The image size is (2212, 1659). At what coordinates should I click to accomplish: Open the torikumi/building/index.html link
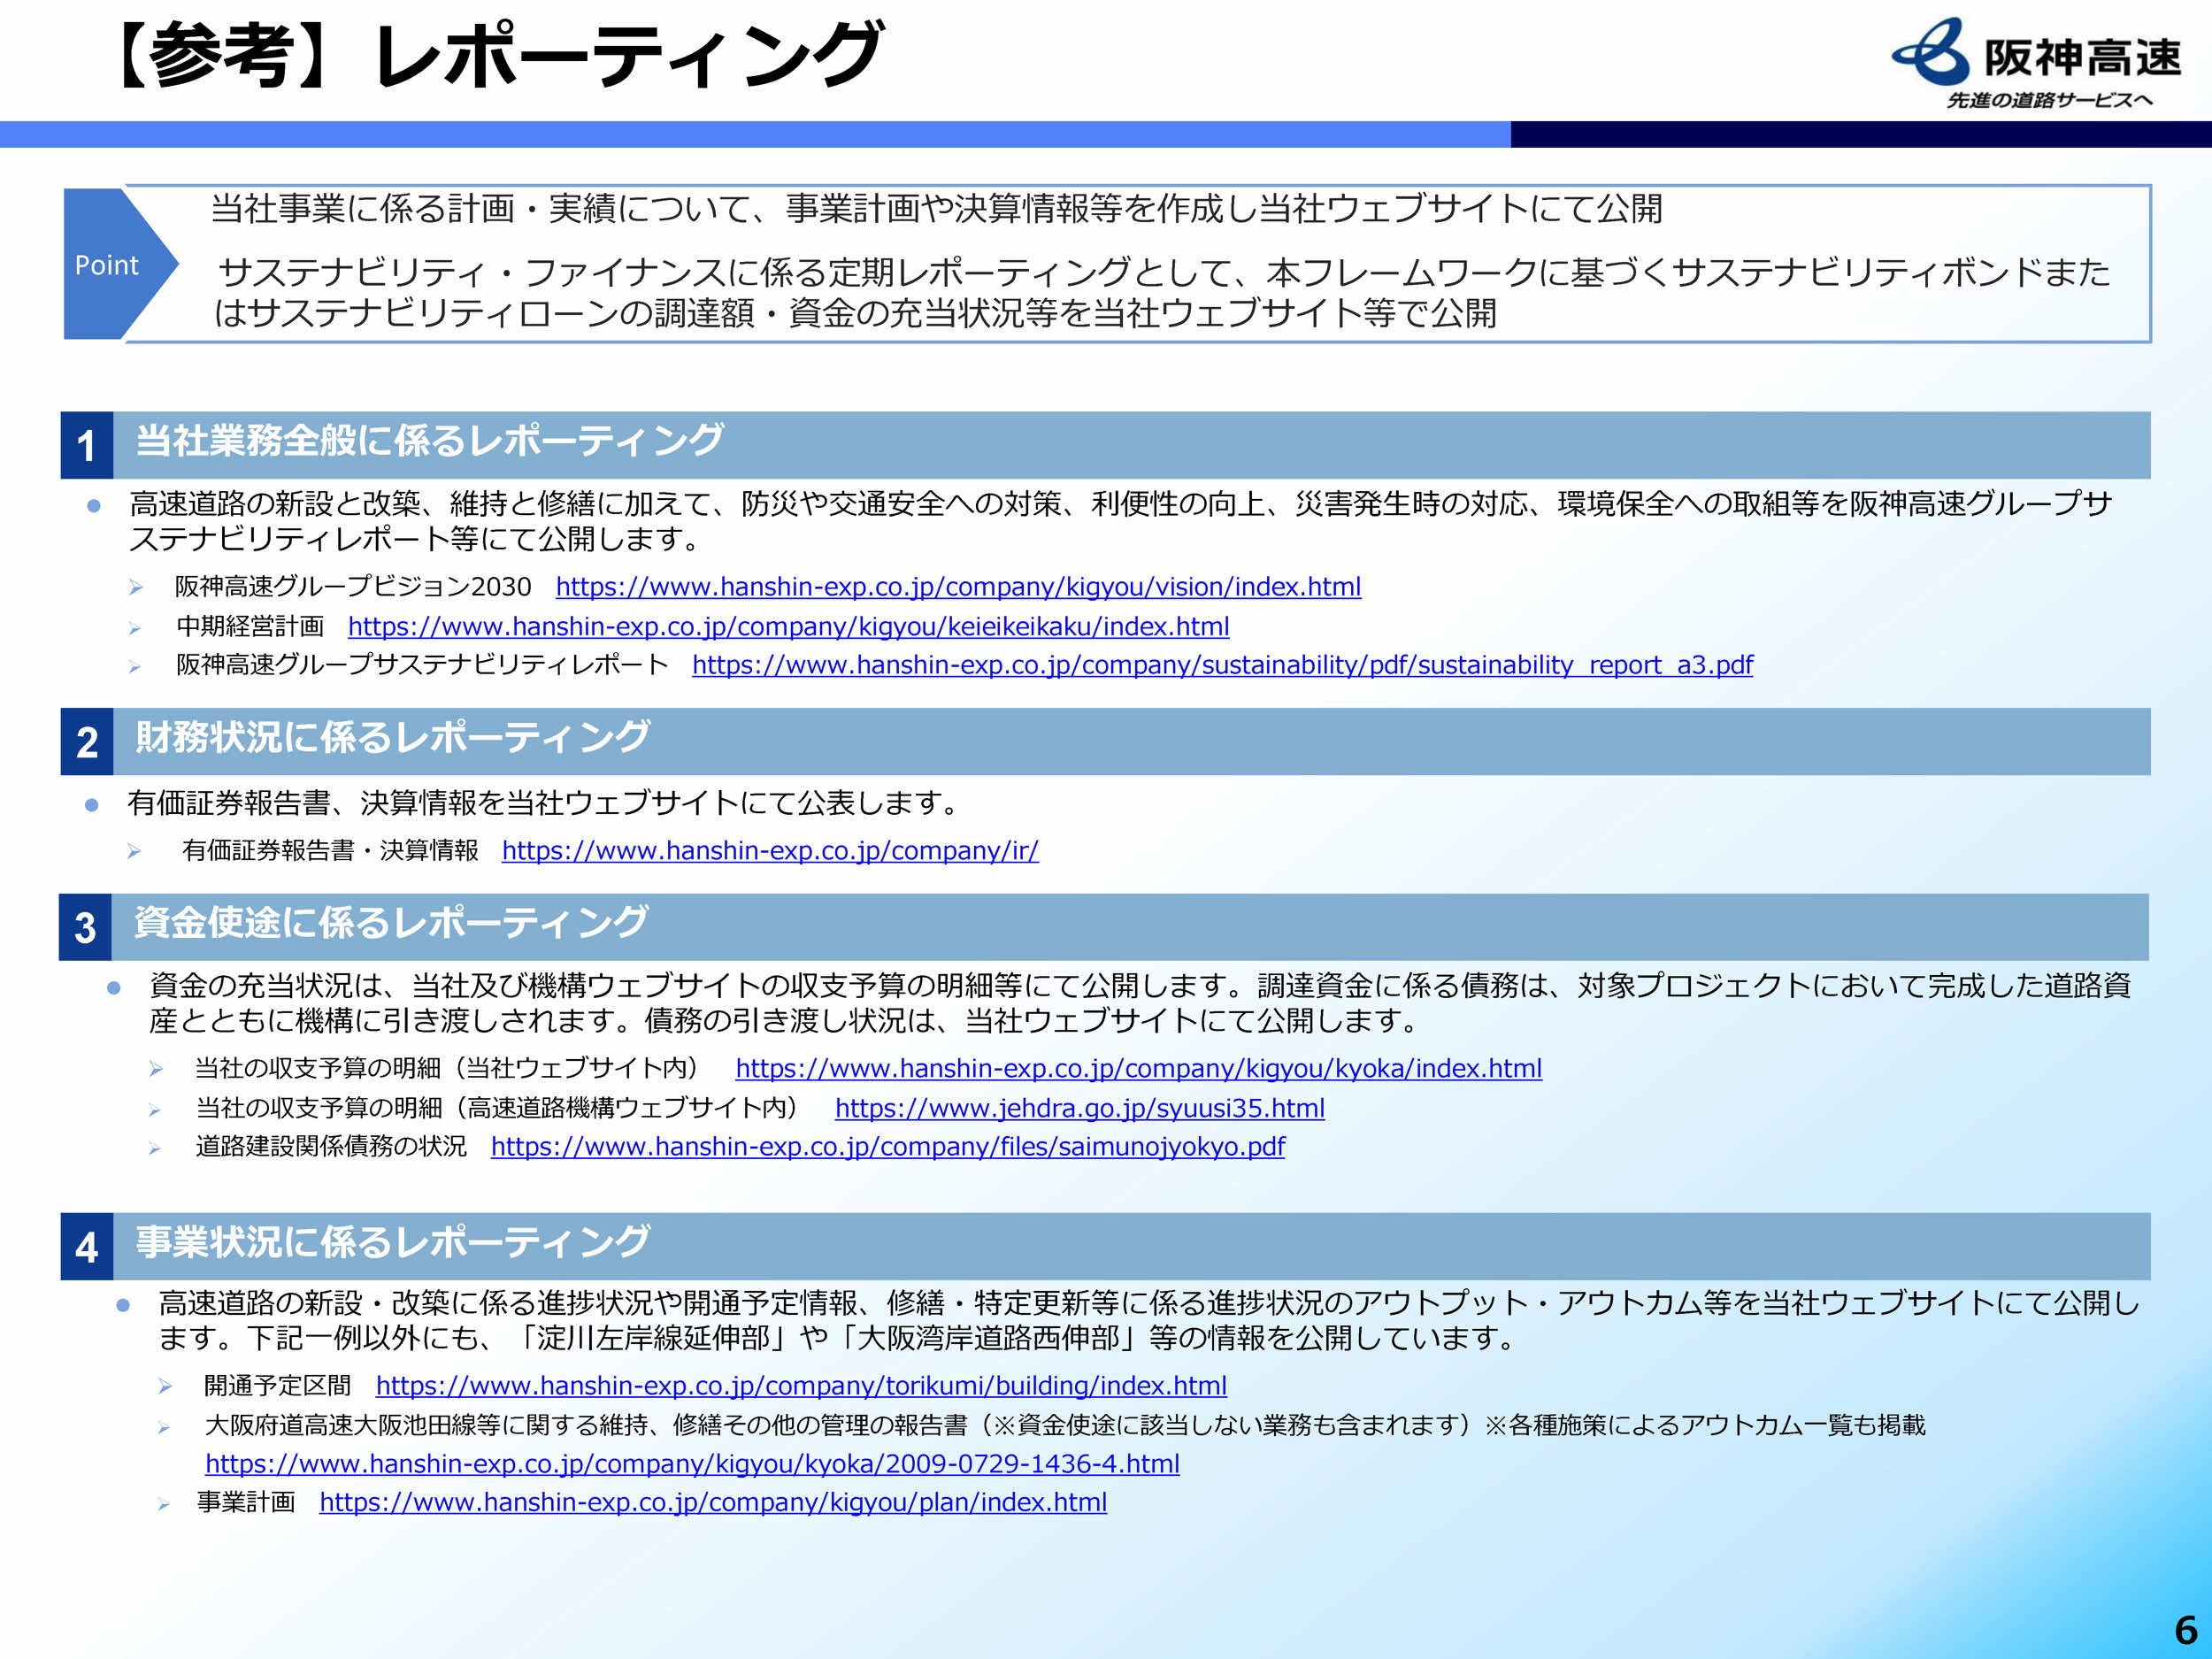800,1386
